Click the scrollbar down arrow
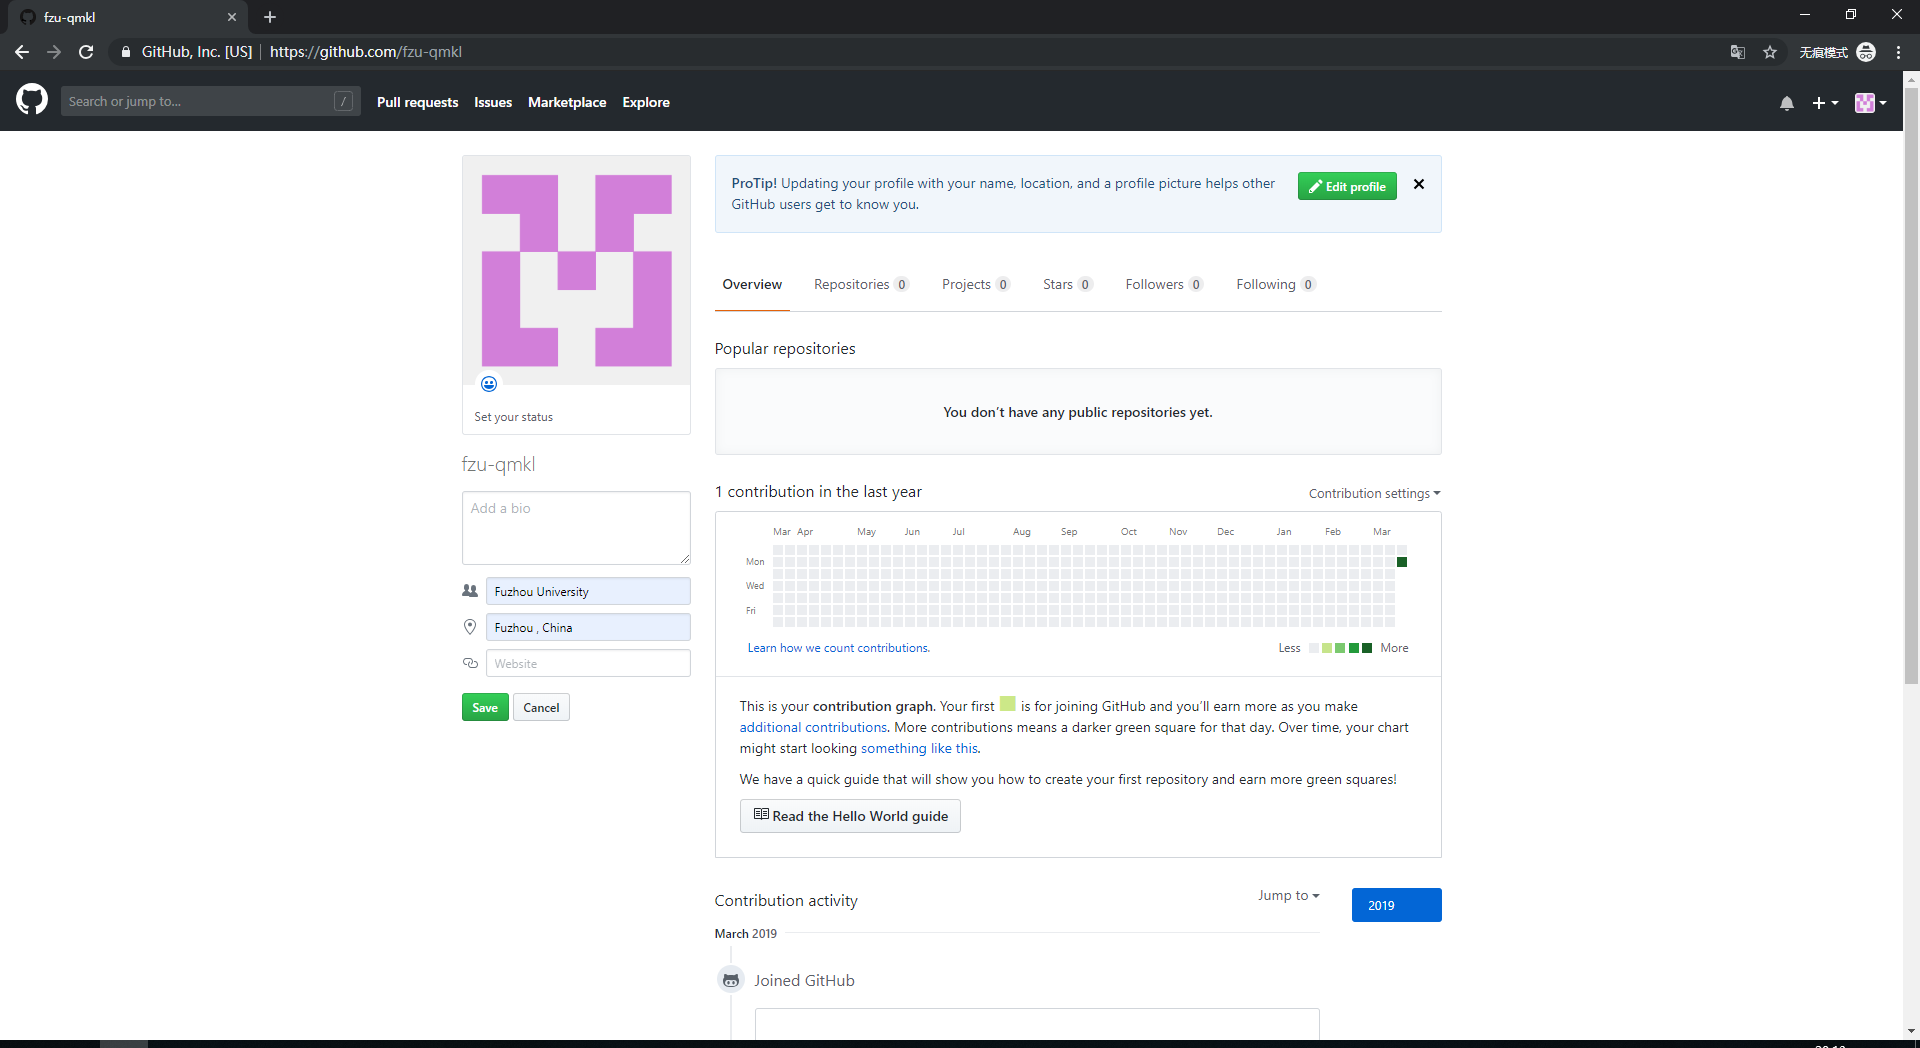This screenshot has height=1048, width=1920. (x=1911, y=1030)
